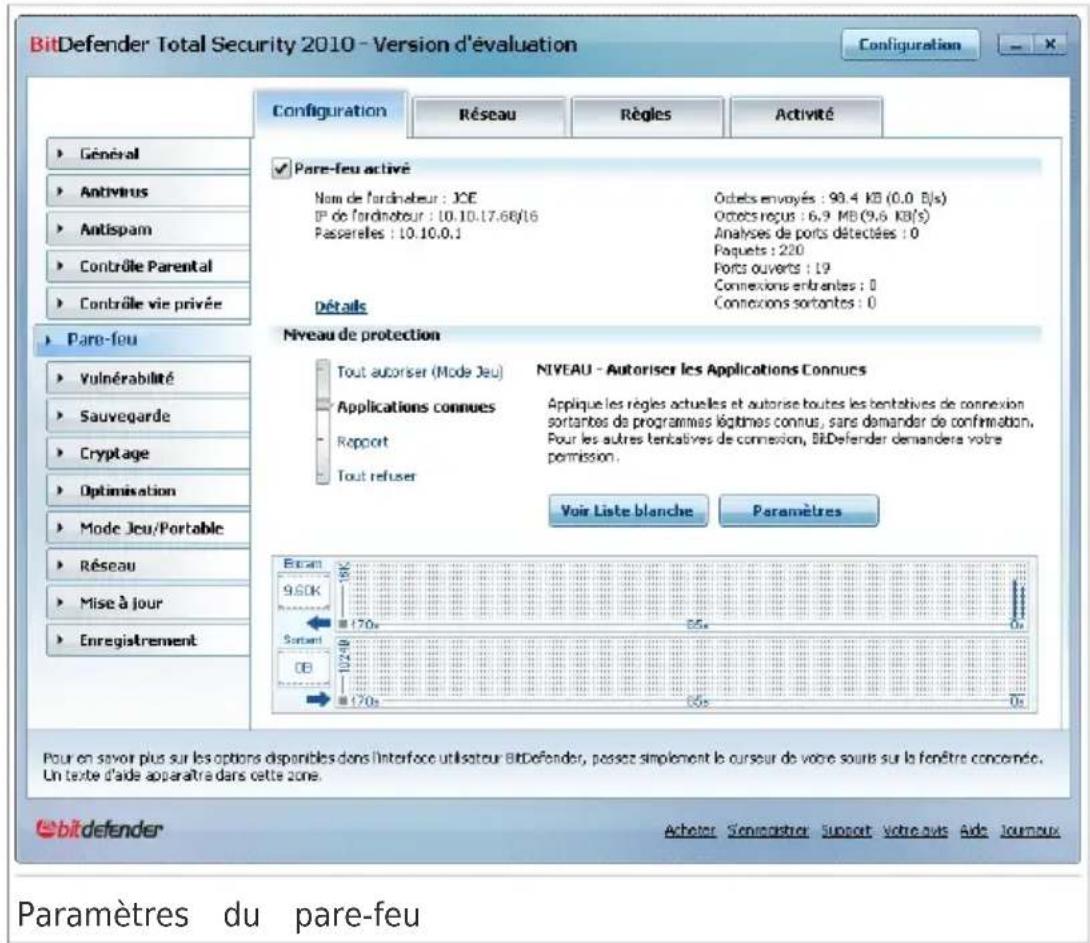Open the Antivirus settings section
Viewport: 1090px width, 943px height.
click(x=148, y=191)
